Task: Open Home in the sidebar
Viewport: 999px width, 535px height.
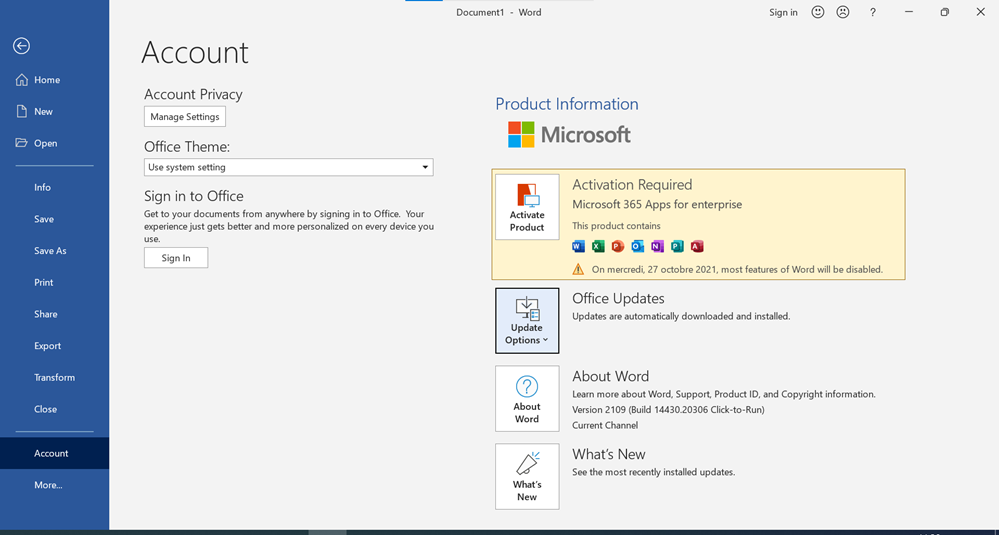Action: [46, 80]
